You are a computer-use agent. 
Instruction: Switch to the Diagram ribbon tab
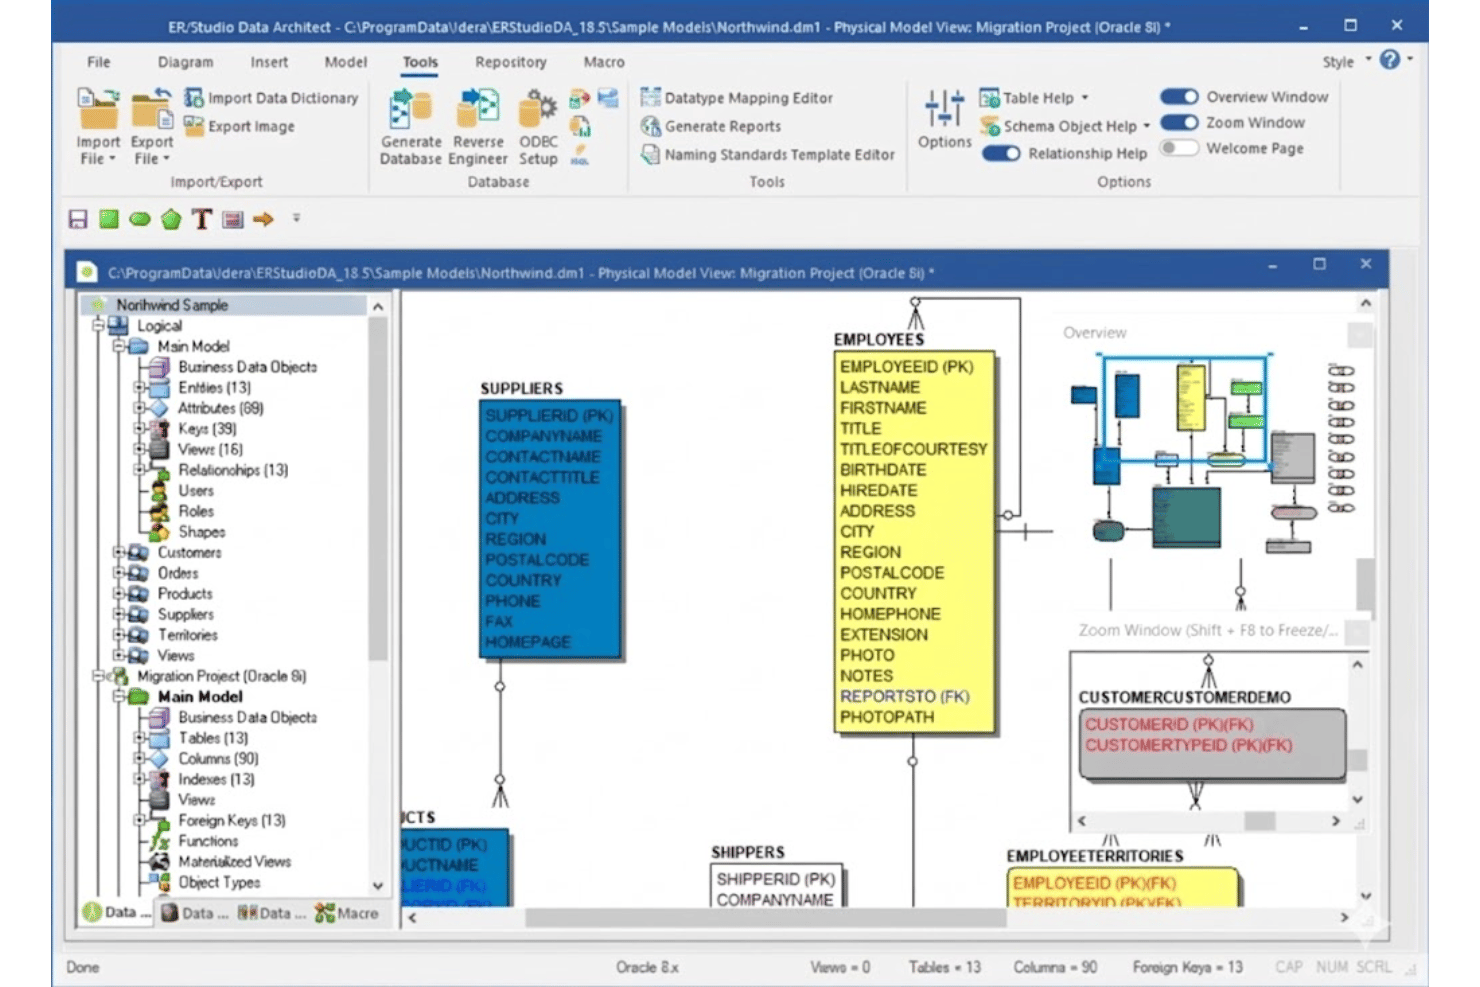tap(185, 62)
